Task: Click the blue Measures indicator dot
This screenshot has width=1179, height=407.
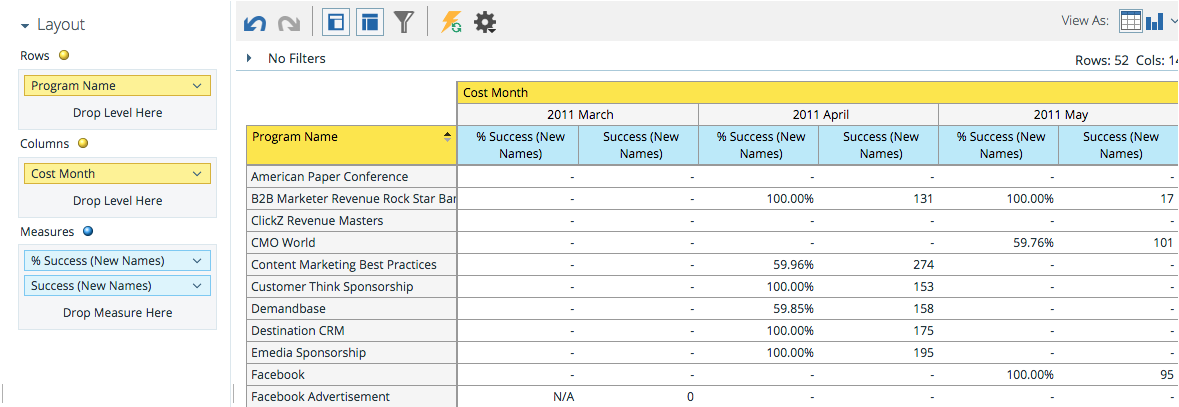Action: 87,232
